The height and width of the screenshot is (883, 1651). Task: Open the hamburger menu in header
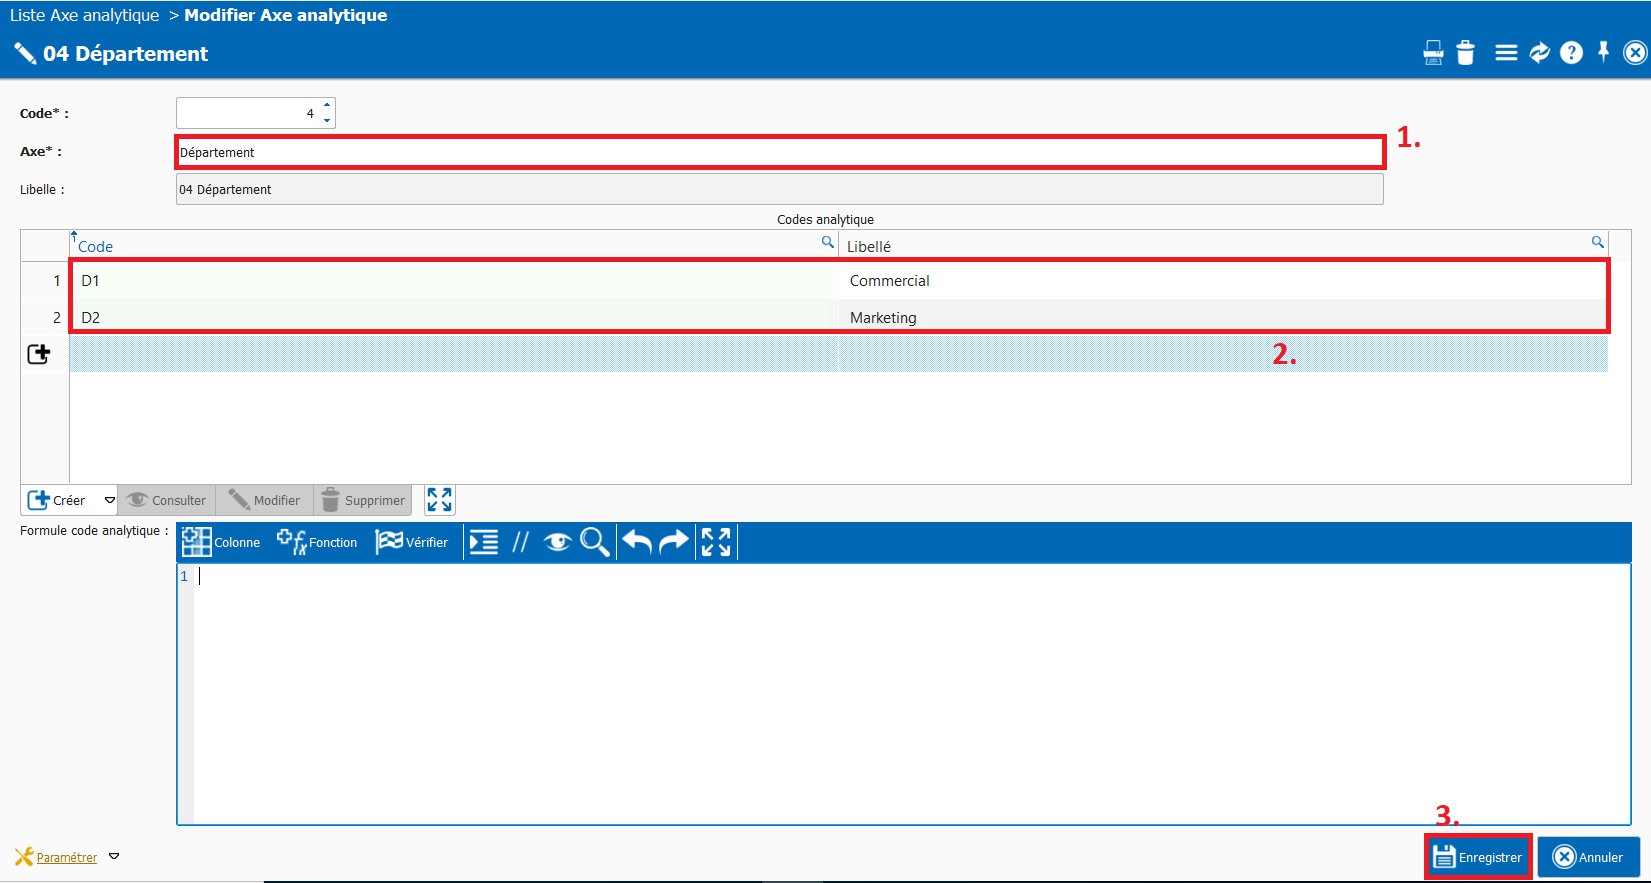[x=1506, y=53]
